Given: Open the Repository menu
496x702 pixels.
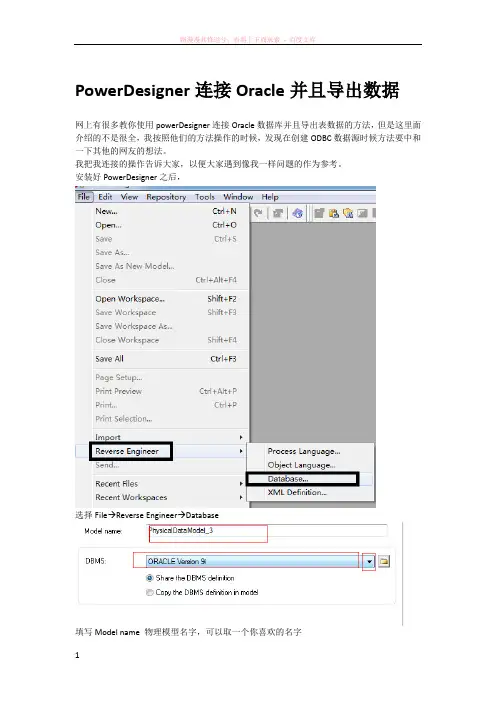Looking at the screenshot, I should pyautogui.click(x=166, y=197).
